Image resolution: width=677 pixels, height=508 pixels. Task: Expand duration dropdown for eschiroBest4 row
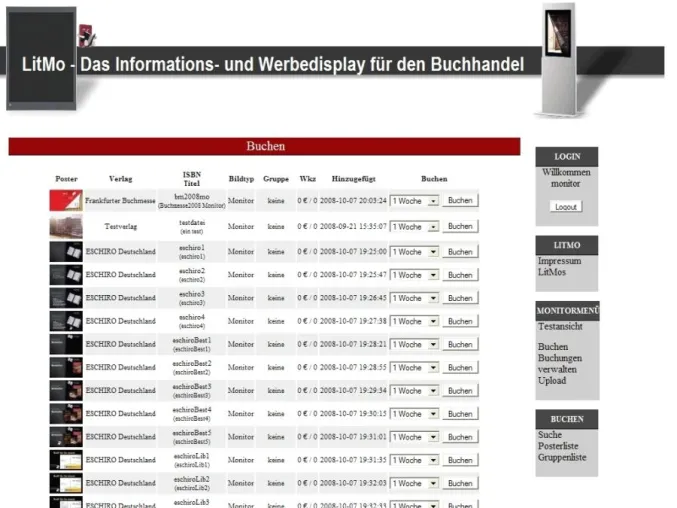tap(414, 414)
